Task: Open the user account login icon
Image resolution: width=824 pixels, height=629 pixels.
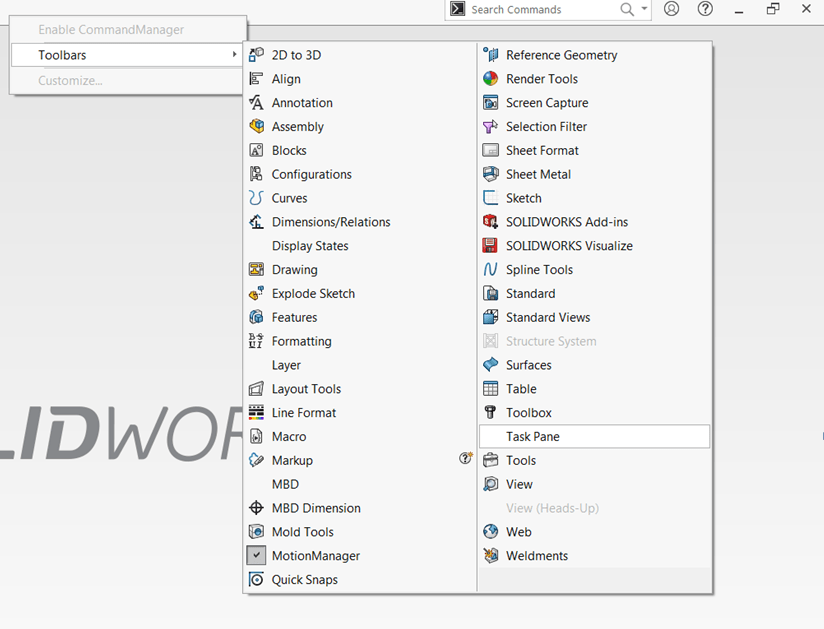Action: [671, 9]
